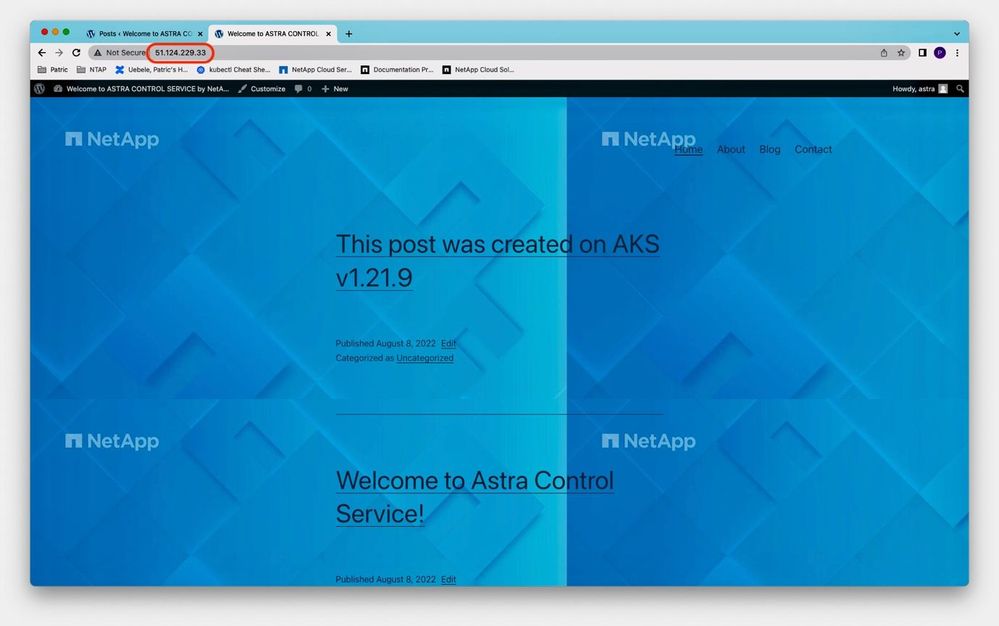Edit the Welcome to Astra Control Service post

[449, 580]
